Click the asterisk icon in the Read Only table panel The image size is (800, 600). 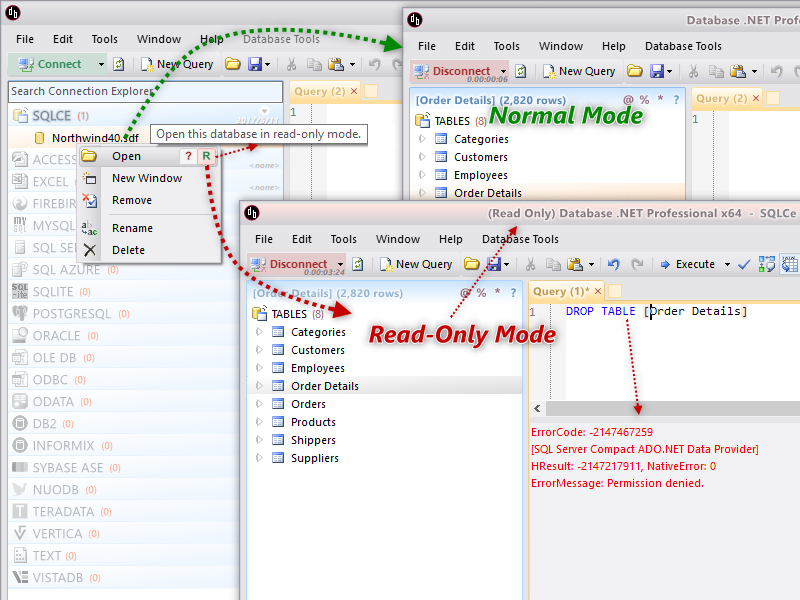point(497,293)
